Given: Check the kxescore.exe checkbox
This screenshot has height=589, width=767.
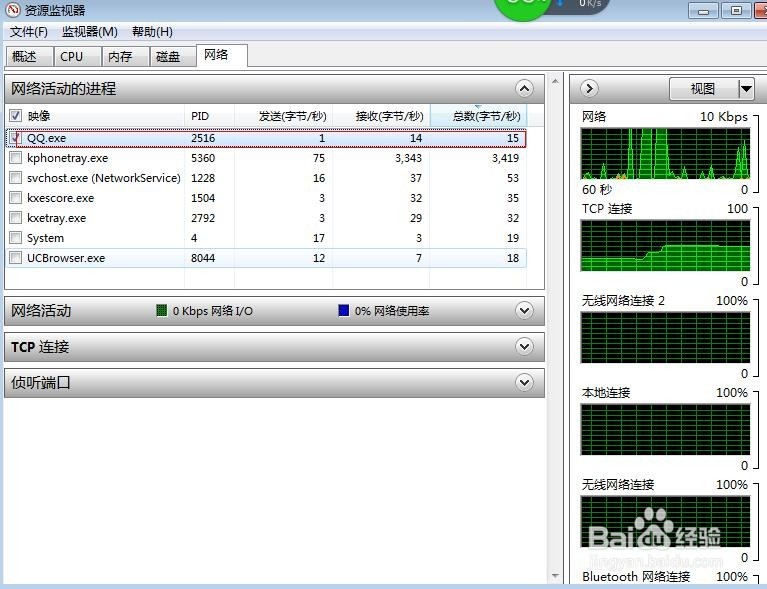Looking at the screenshot, I should (x=15, y=198).
